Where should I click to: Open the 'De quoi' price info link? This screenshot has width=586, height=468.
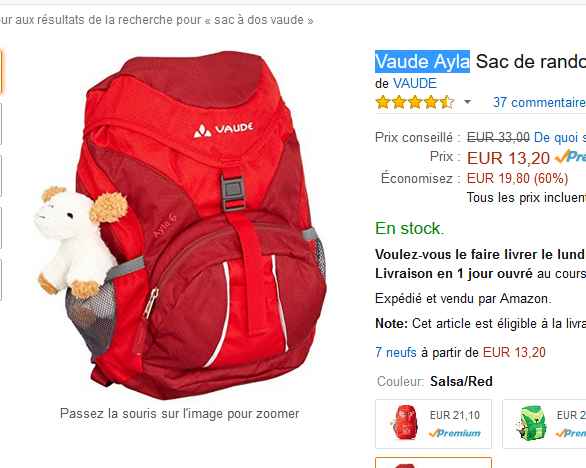pos(560,137)
